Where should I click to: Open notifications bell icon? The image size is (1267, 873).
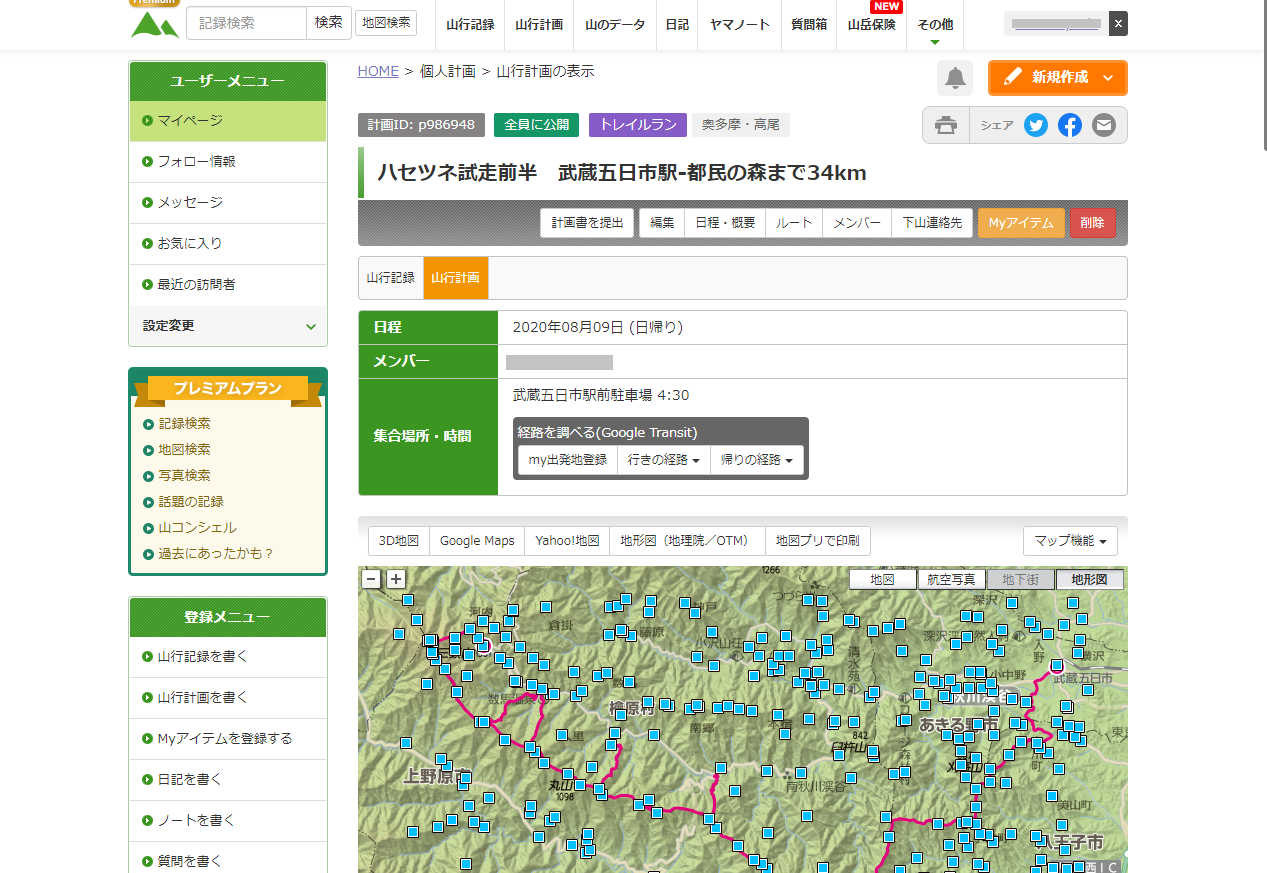click(955, 78)
